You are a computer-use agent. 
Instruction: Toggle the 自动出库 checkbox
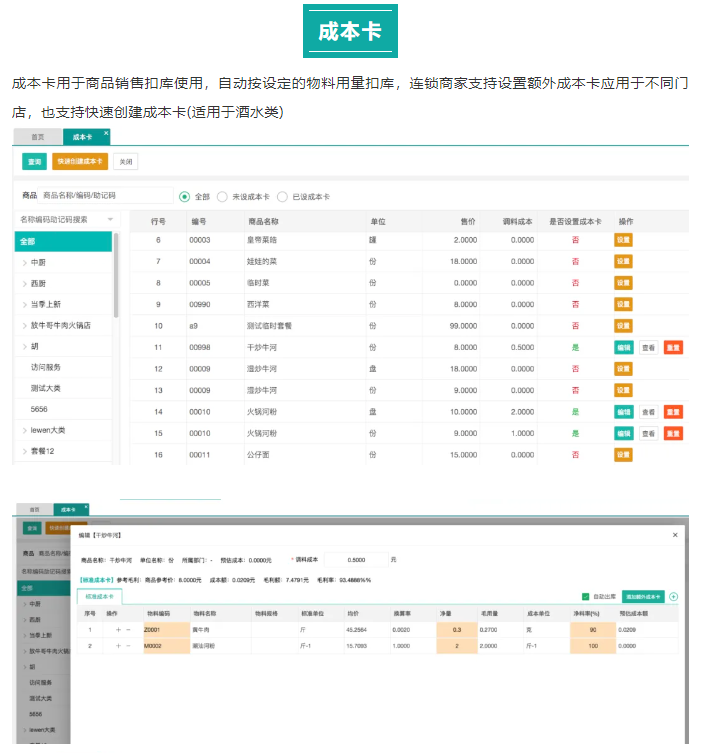585,597
